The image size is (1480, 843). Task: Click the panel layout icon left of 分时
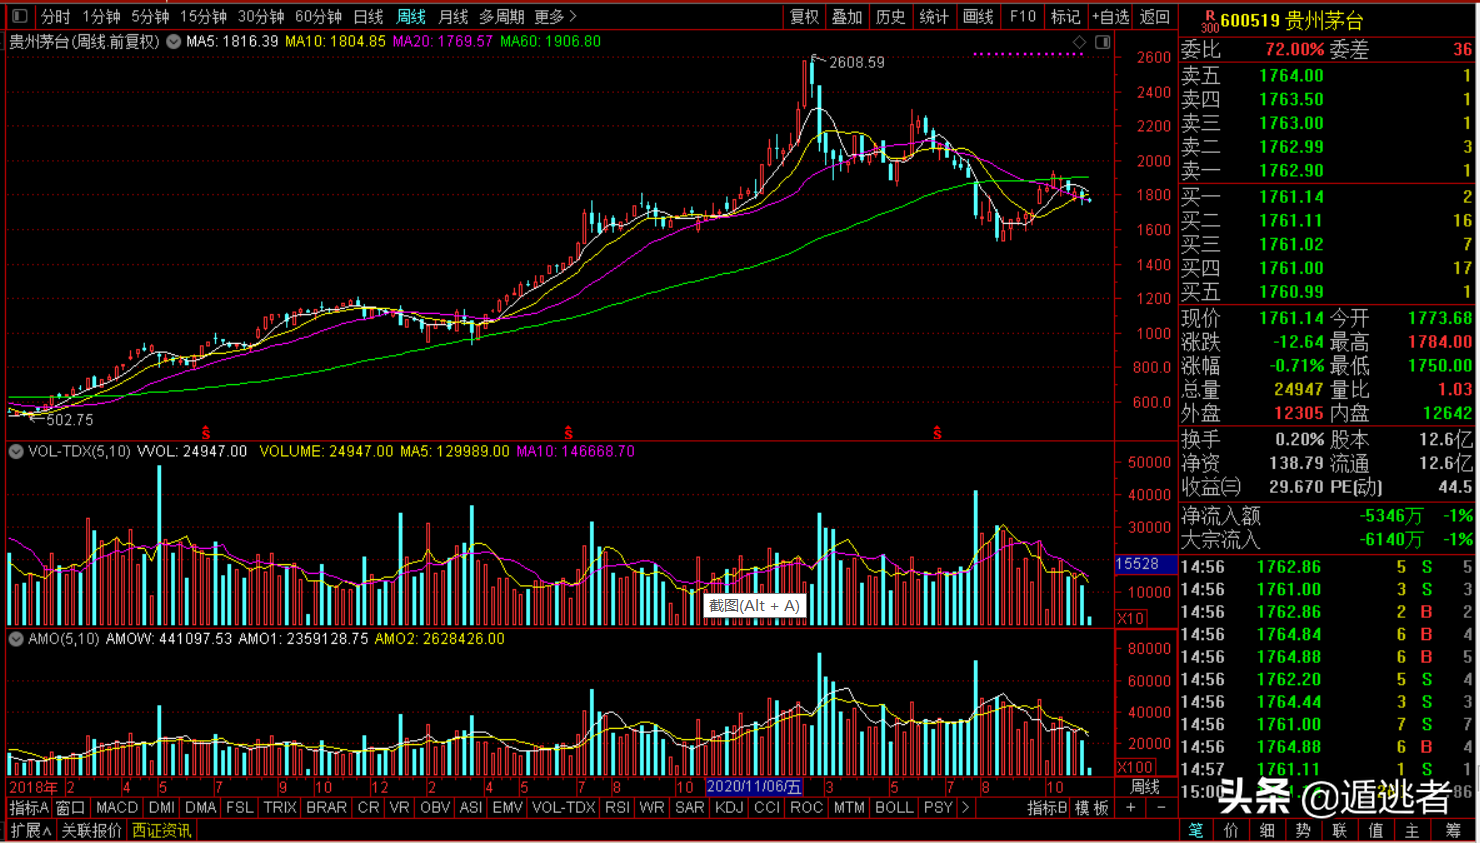point(19,16)
